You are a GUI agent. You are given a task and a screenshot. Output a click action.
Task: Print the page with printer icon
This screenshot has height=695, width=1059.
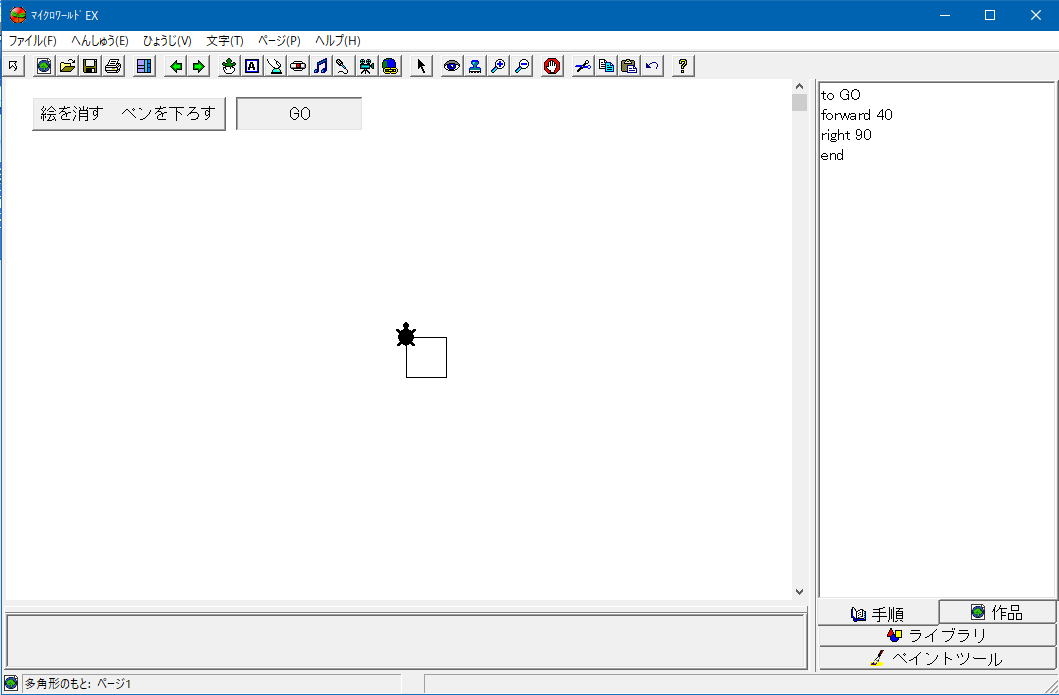[x=113, y=66]
